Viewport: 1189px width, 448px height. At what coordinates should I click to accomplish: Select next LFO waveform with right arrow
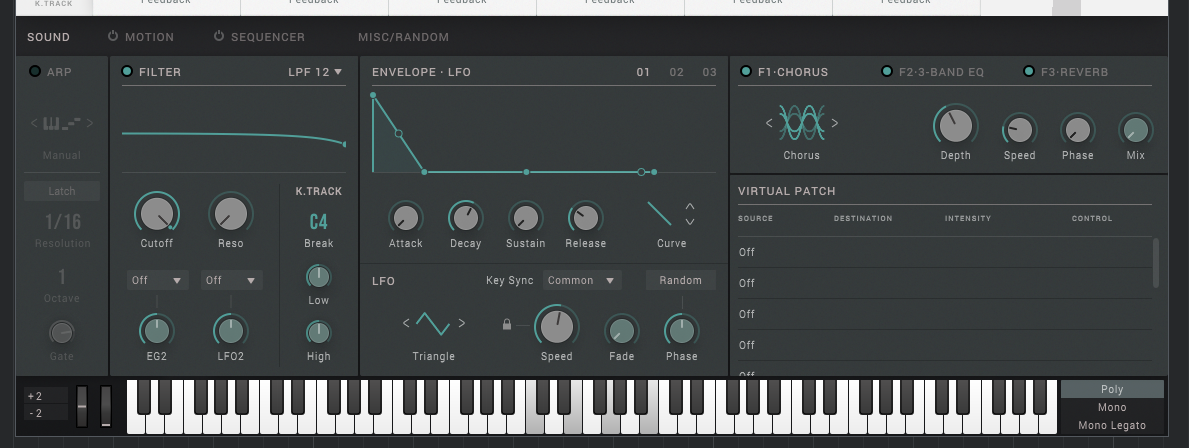coord(461,323)
